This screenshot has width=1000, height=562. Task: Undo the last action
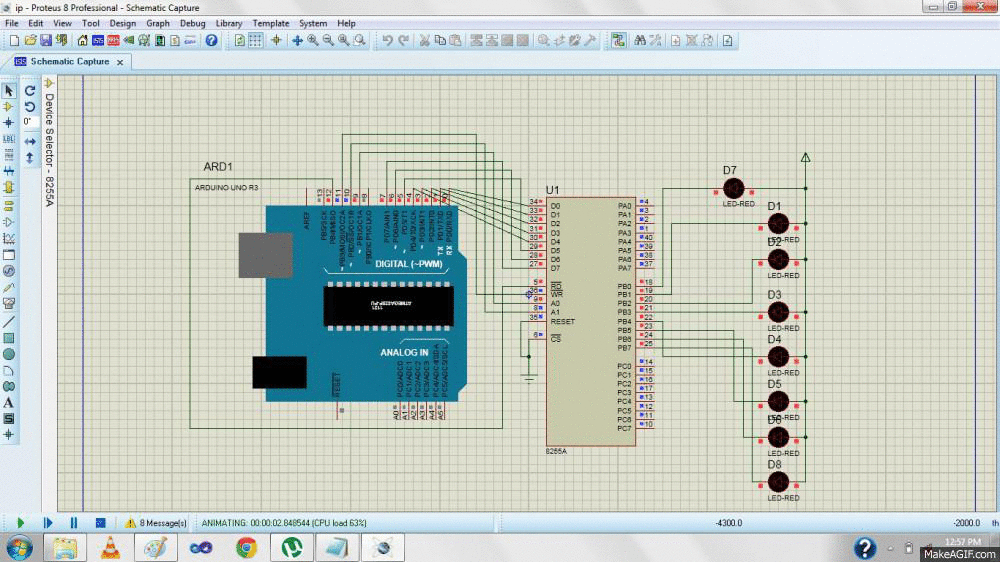tap(387, 41)
